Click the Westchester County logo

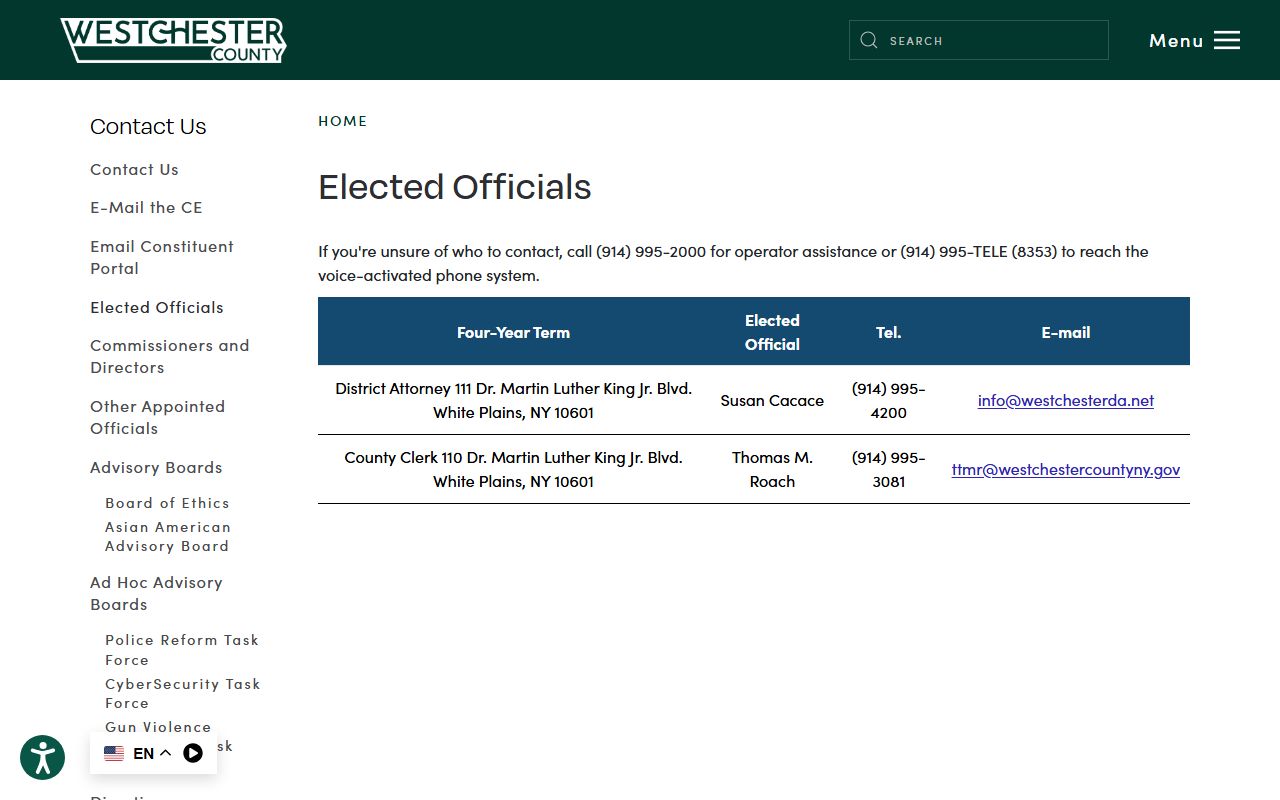[173, 40]
